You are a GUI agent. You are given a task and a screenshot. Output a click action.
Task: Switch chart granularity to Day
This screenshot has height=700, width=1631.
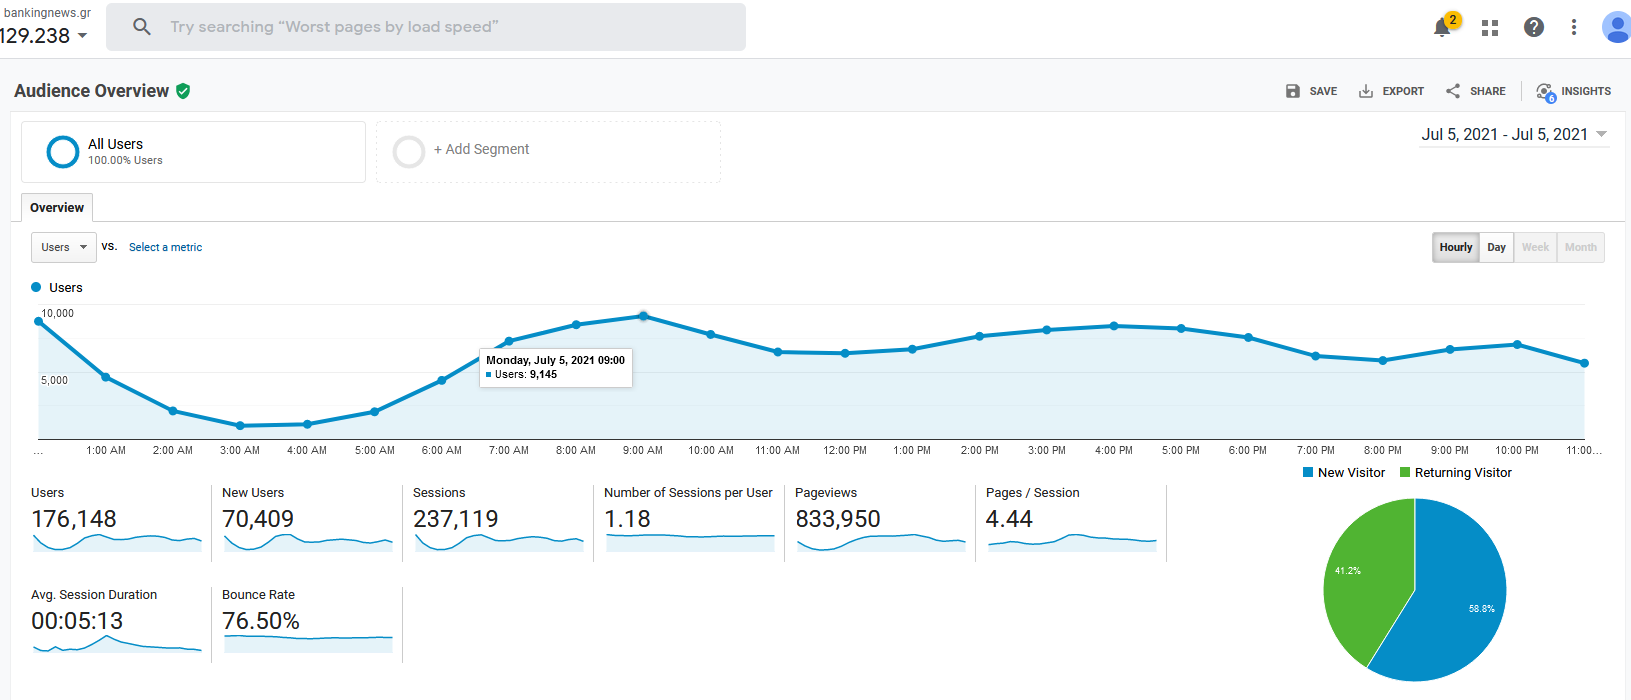[1496, 247]
